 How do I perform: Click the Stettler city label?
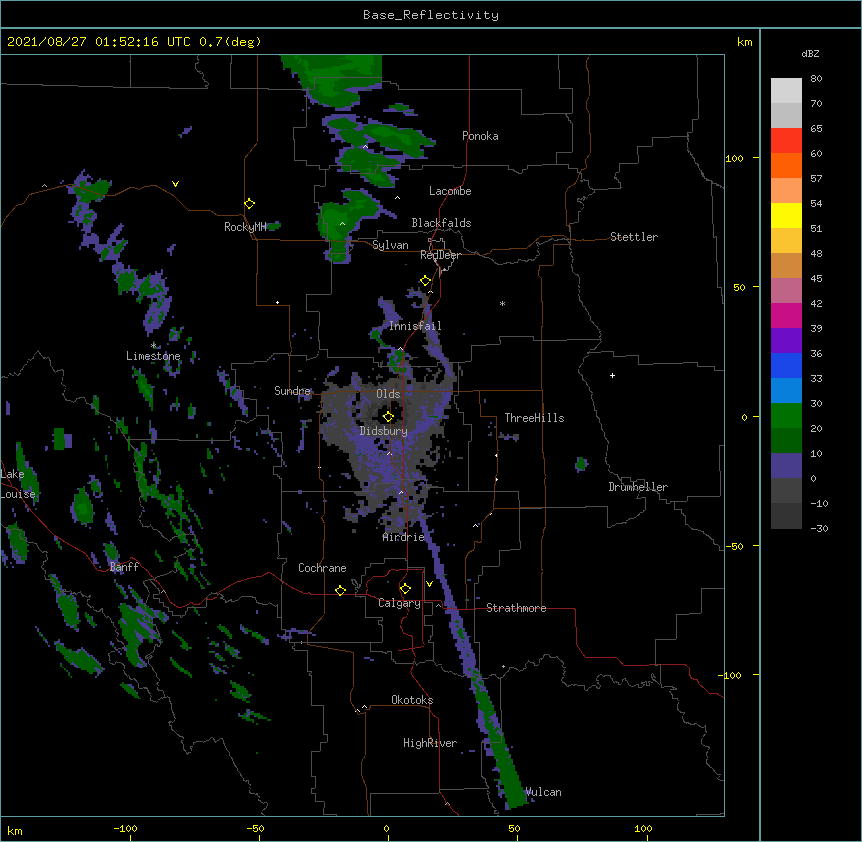coord(634,237)
